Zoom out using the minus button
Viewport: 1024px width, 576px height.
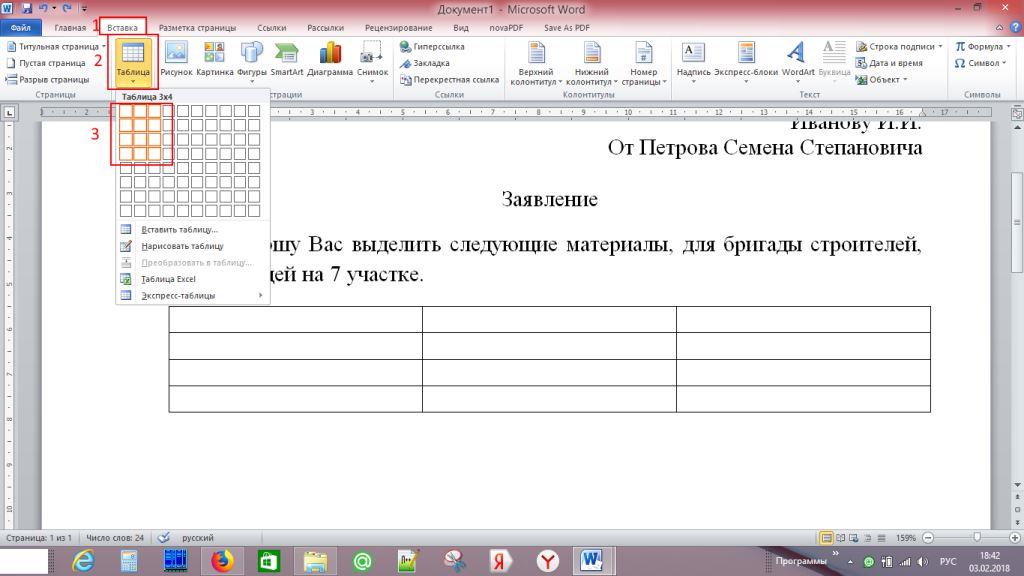click(x=928, y=537)
